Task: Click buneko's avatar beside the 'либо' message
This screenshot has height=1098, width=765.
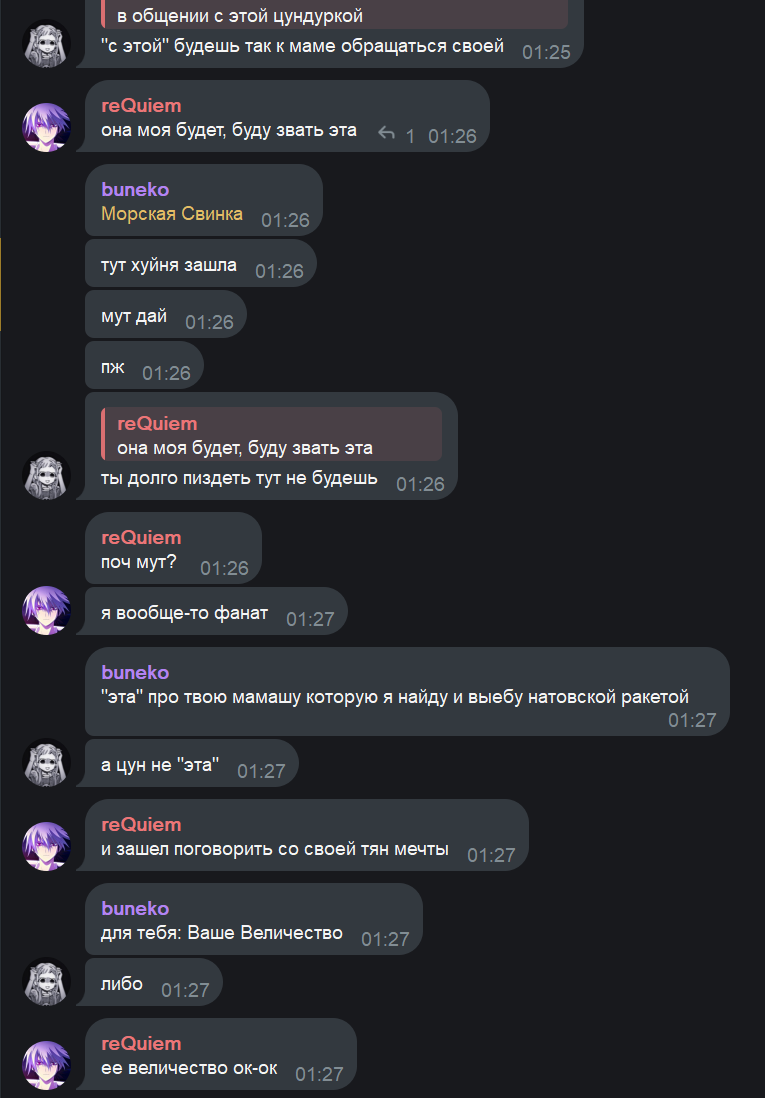Action: (x=47, y=982)
